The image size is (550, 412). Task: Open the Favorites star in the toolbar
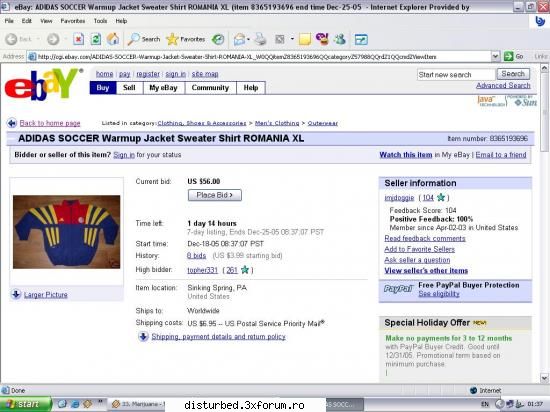tap(172, 39)
